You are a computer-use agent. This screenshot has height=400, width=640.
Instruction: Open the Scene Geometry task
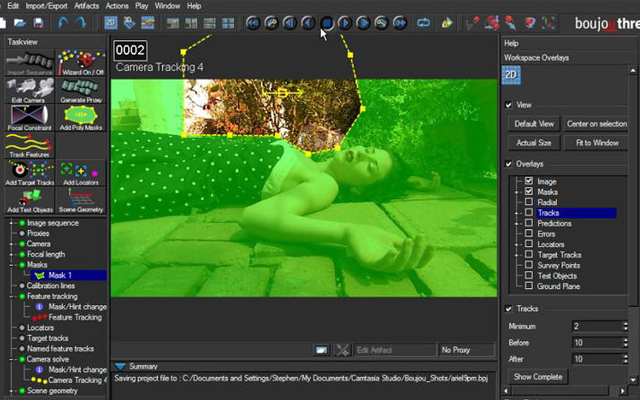click(x=81, y=200)
